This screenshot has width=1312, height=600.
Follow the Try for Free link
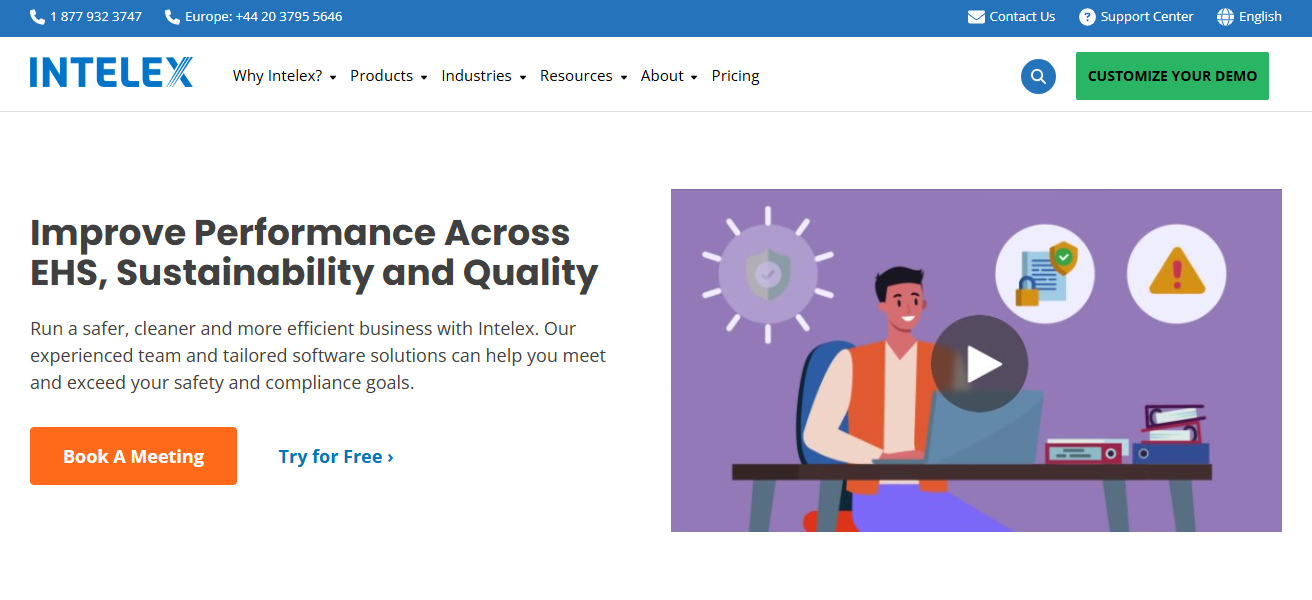click(336, 457)
